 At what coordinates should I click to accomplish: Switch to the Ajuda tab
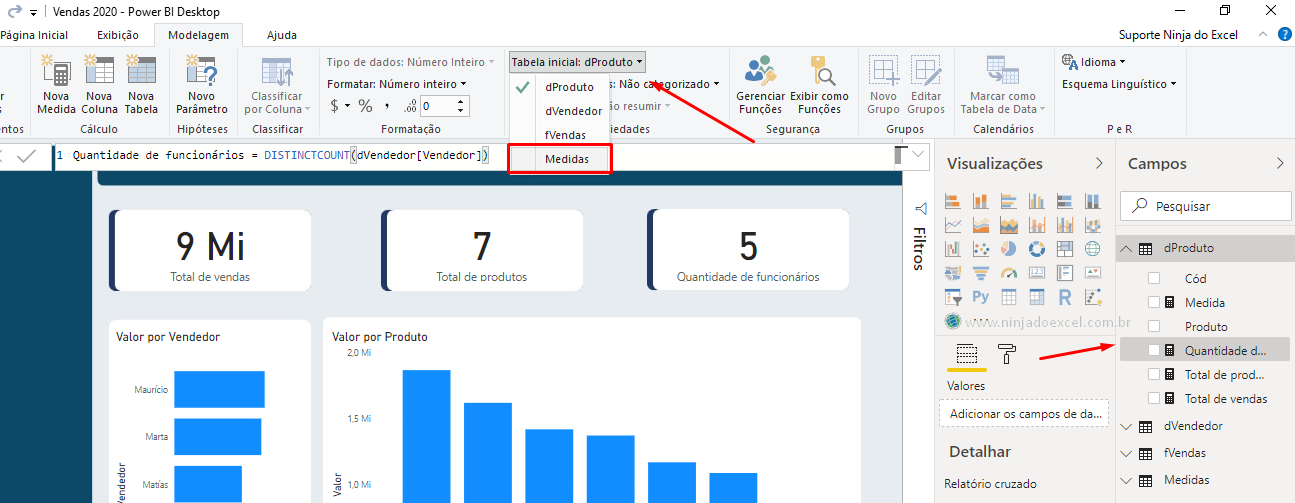(x=282, y=35)
